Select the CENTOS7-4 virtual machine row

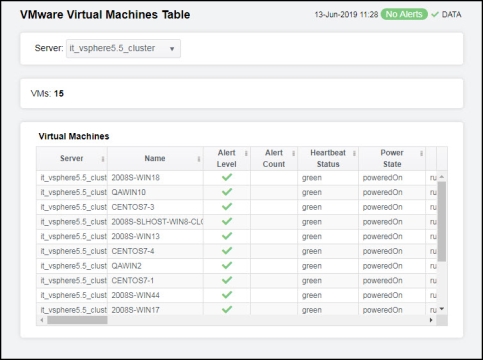click(236, 251)
